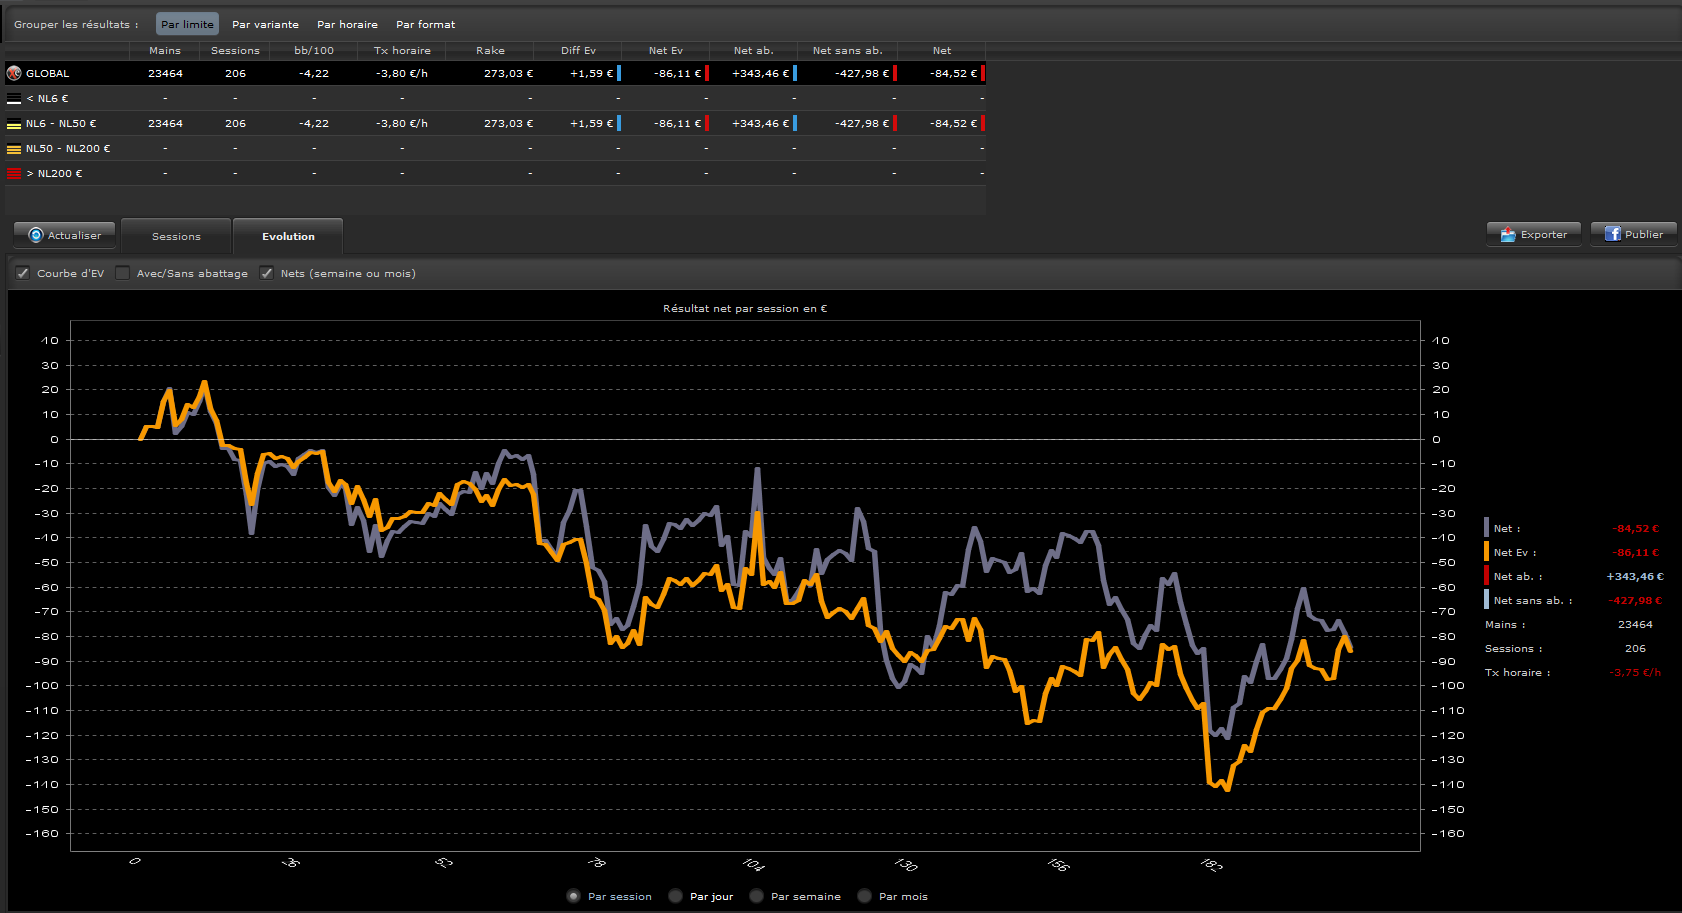Click GLOBAL bb/100 value -4,22
The height and width of the screenshot is (913, 1682).
[314, 74]
